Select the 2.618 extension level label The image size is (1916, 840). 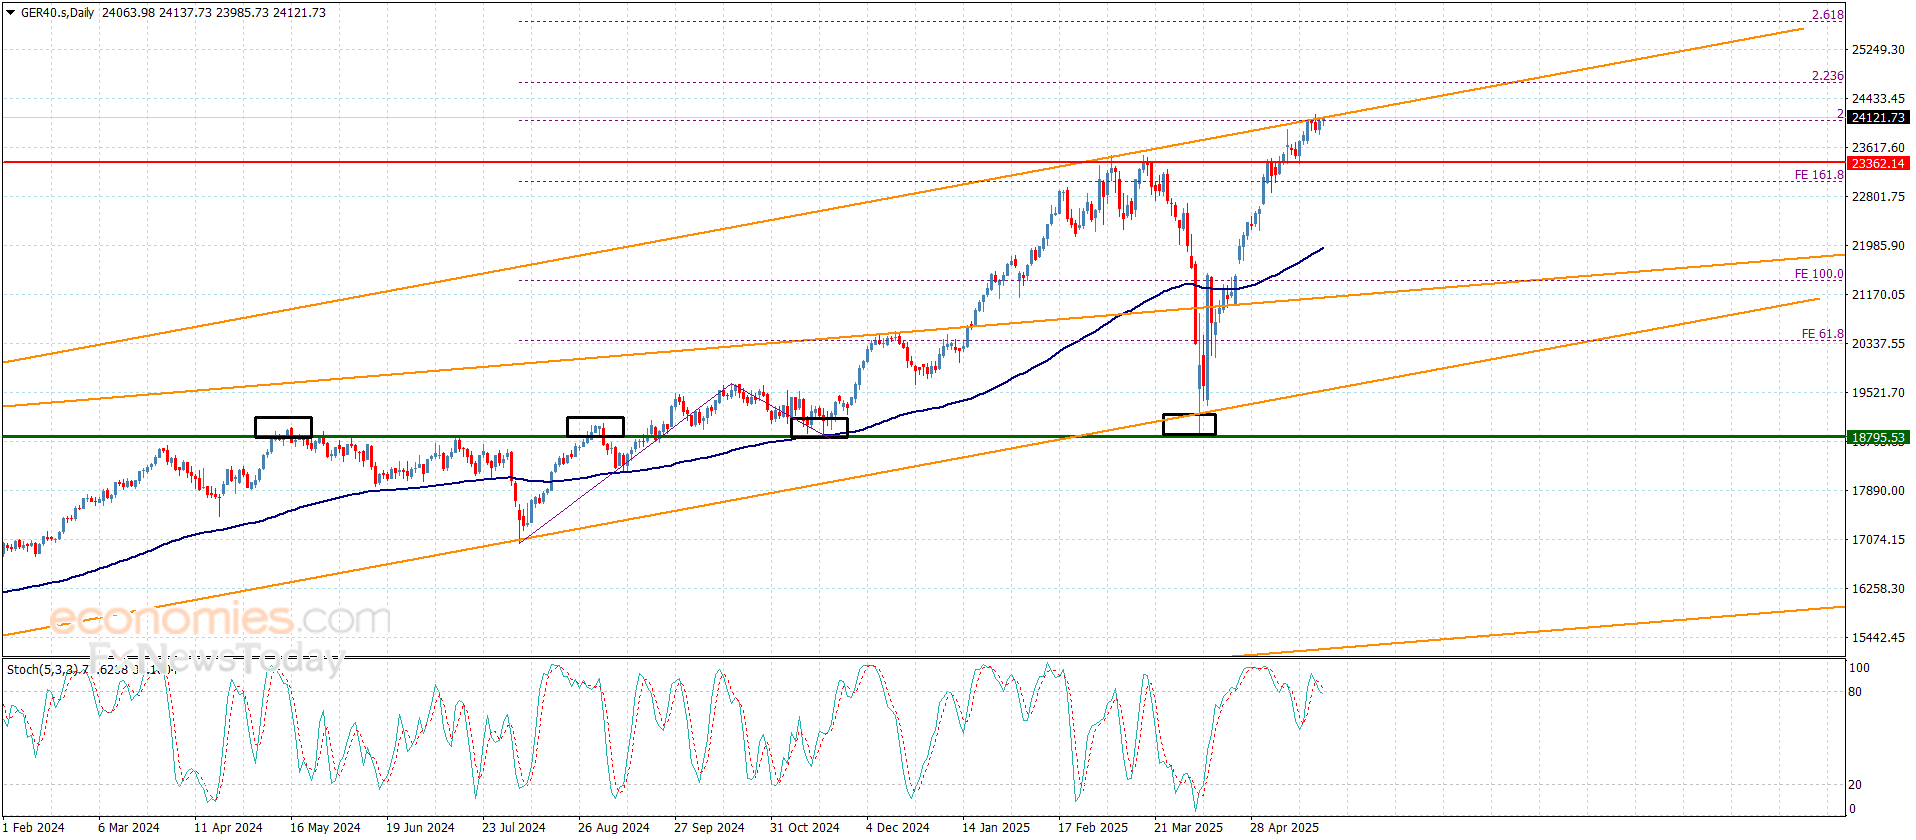pyautogui.click(x=1828, y=15)
